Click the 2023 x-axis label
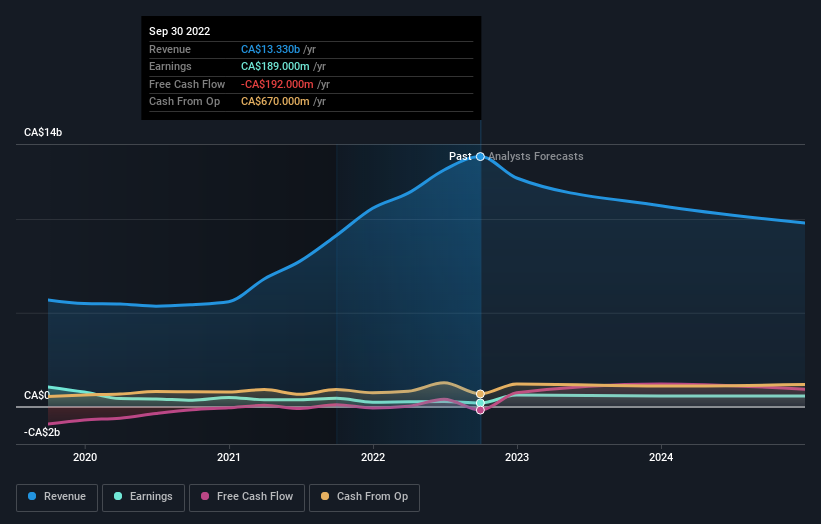821x524 pixels. pos(517,457)
